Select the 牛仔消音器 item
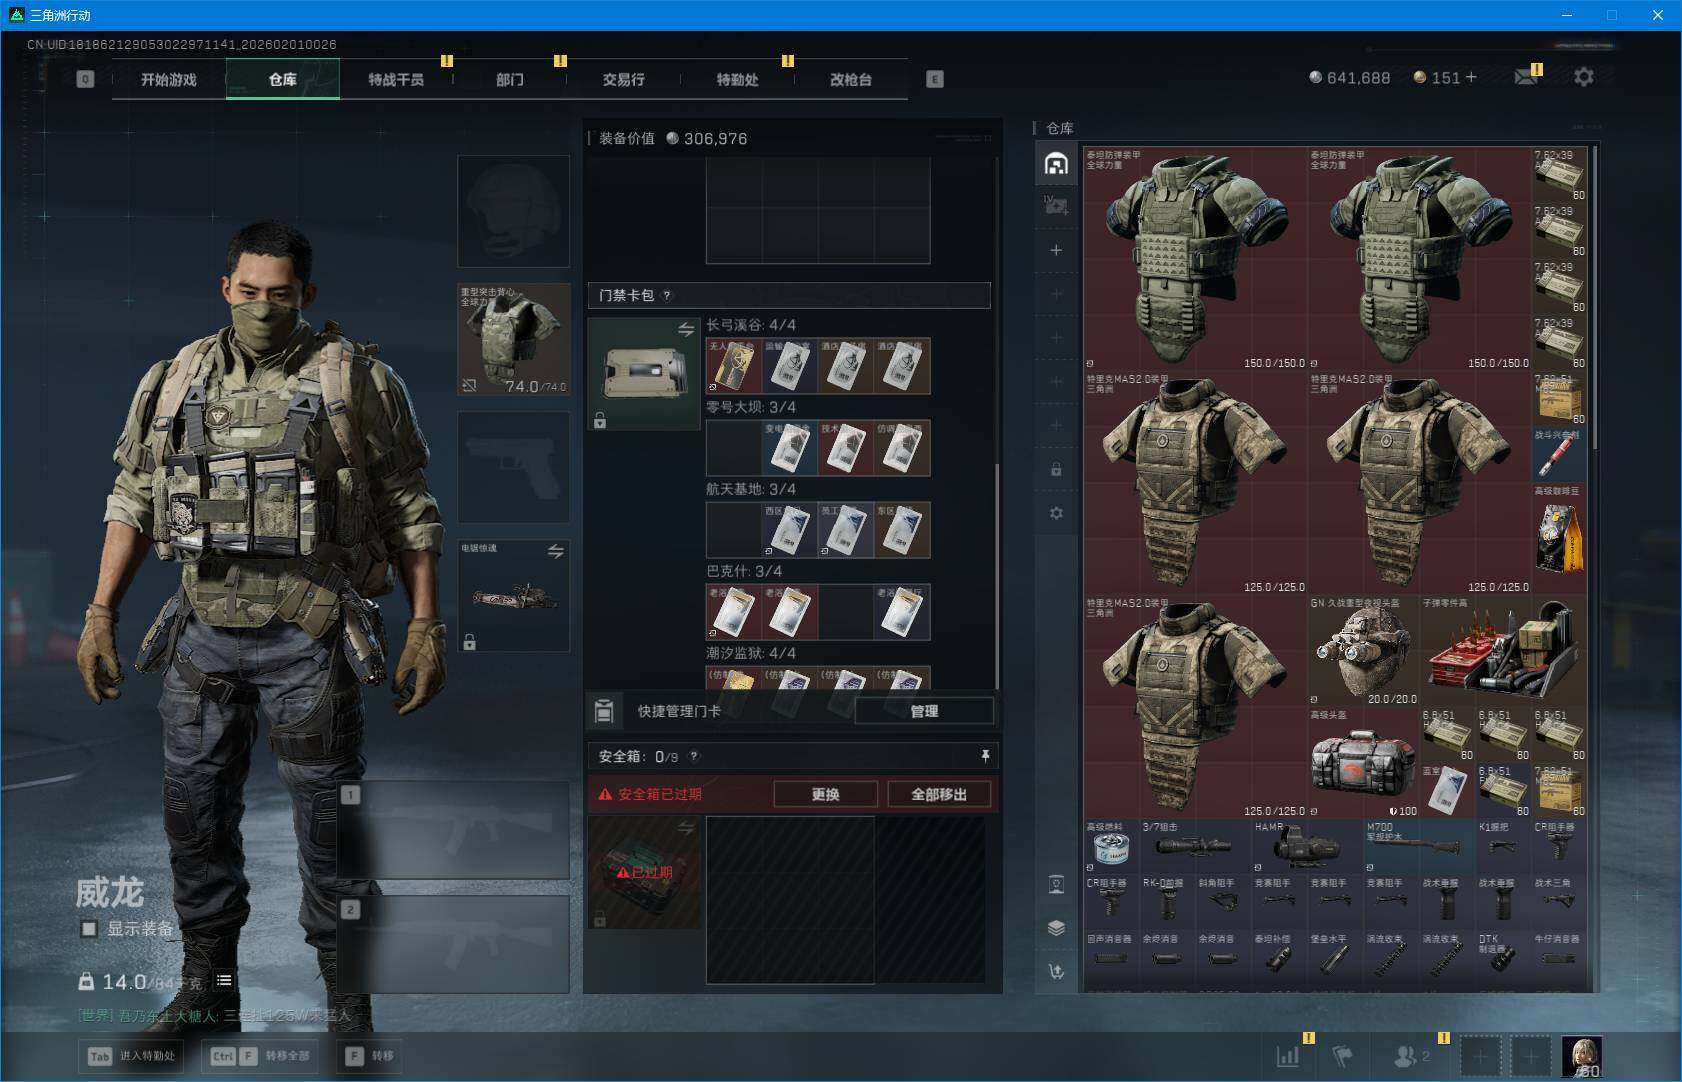 coord(1560,959)
